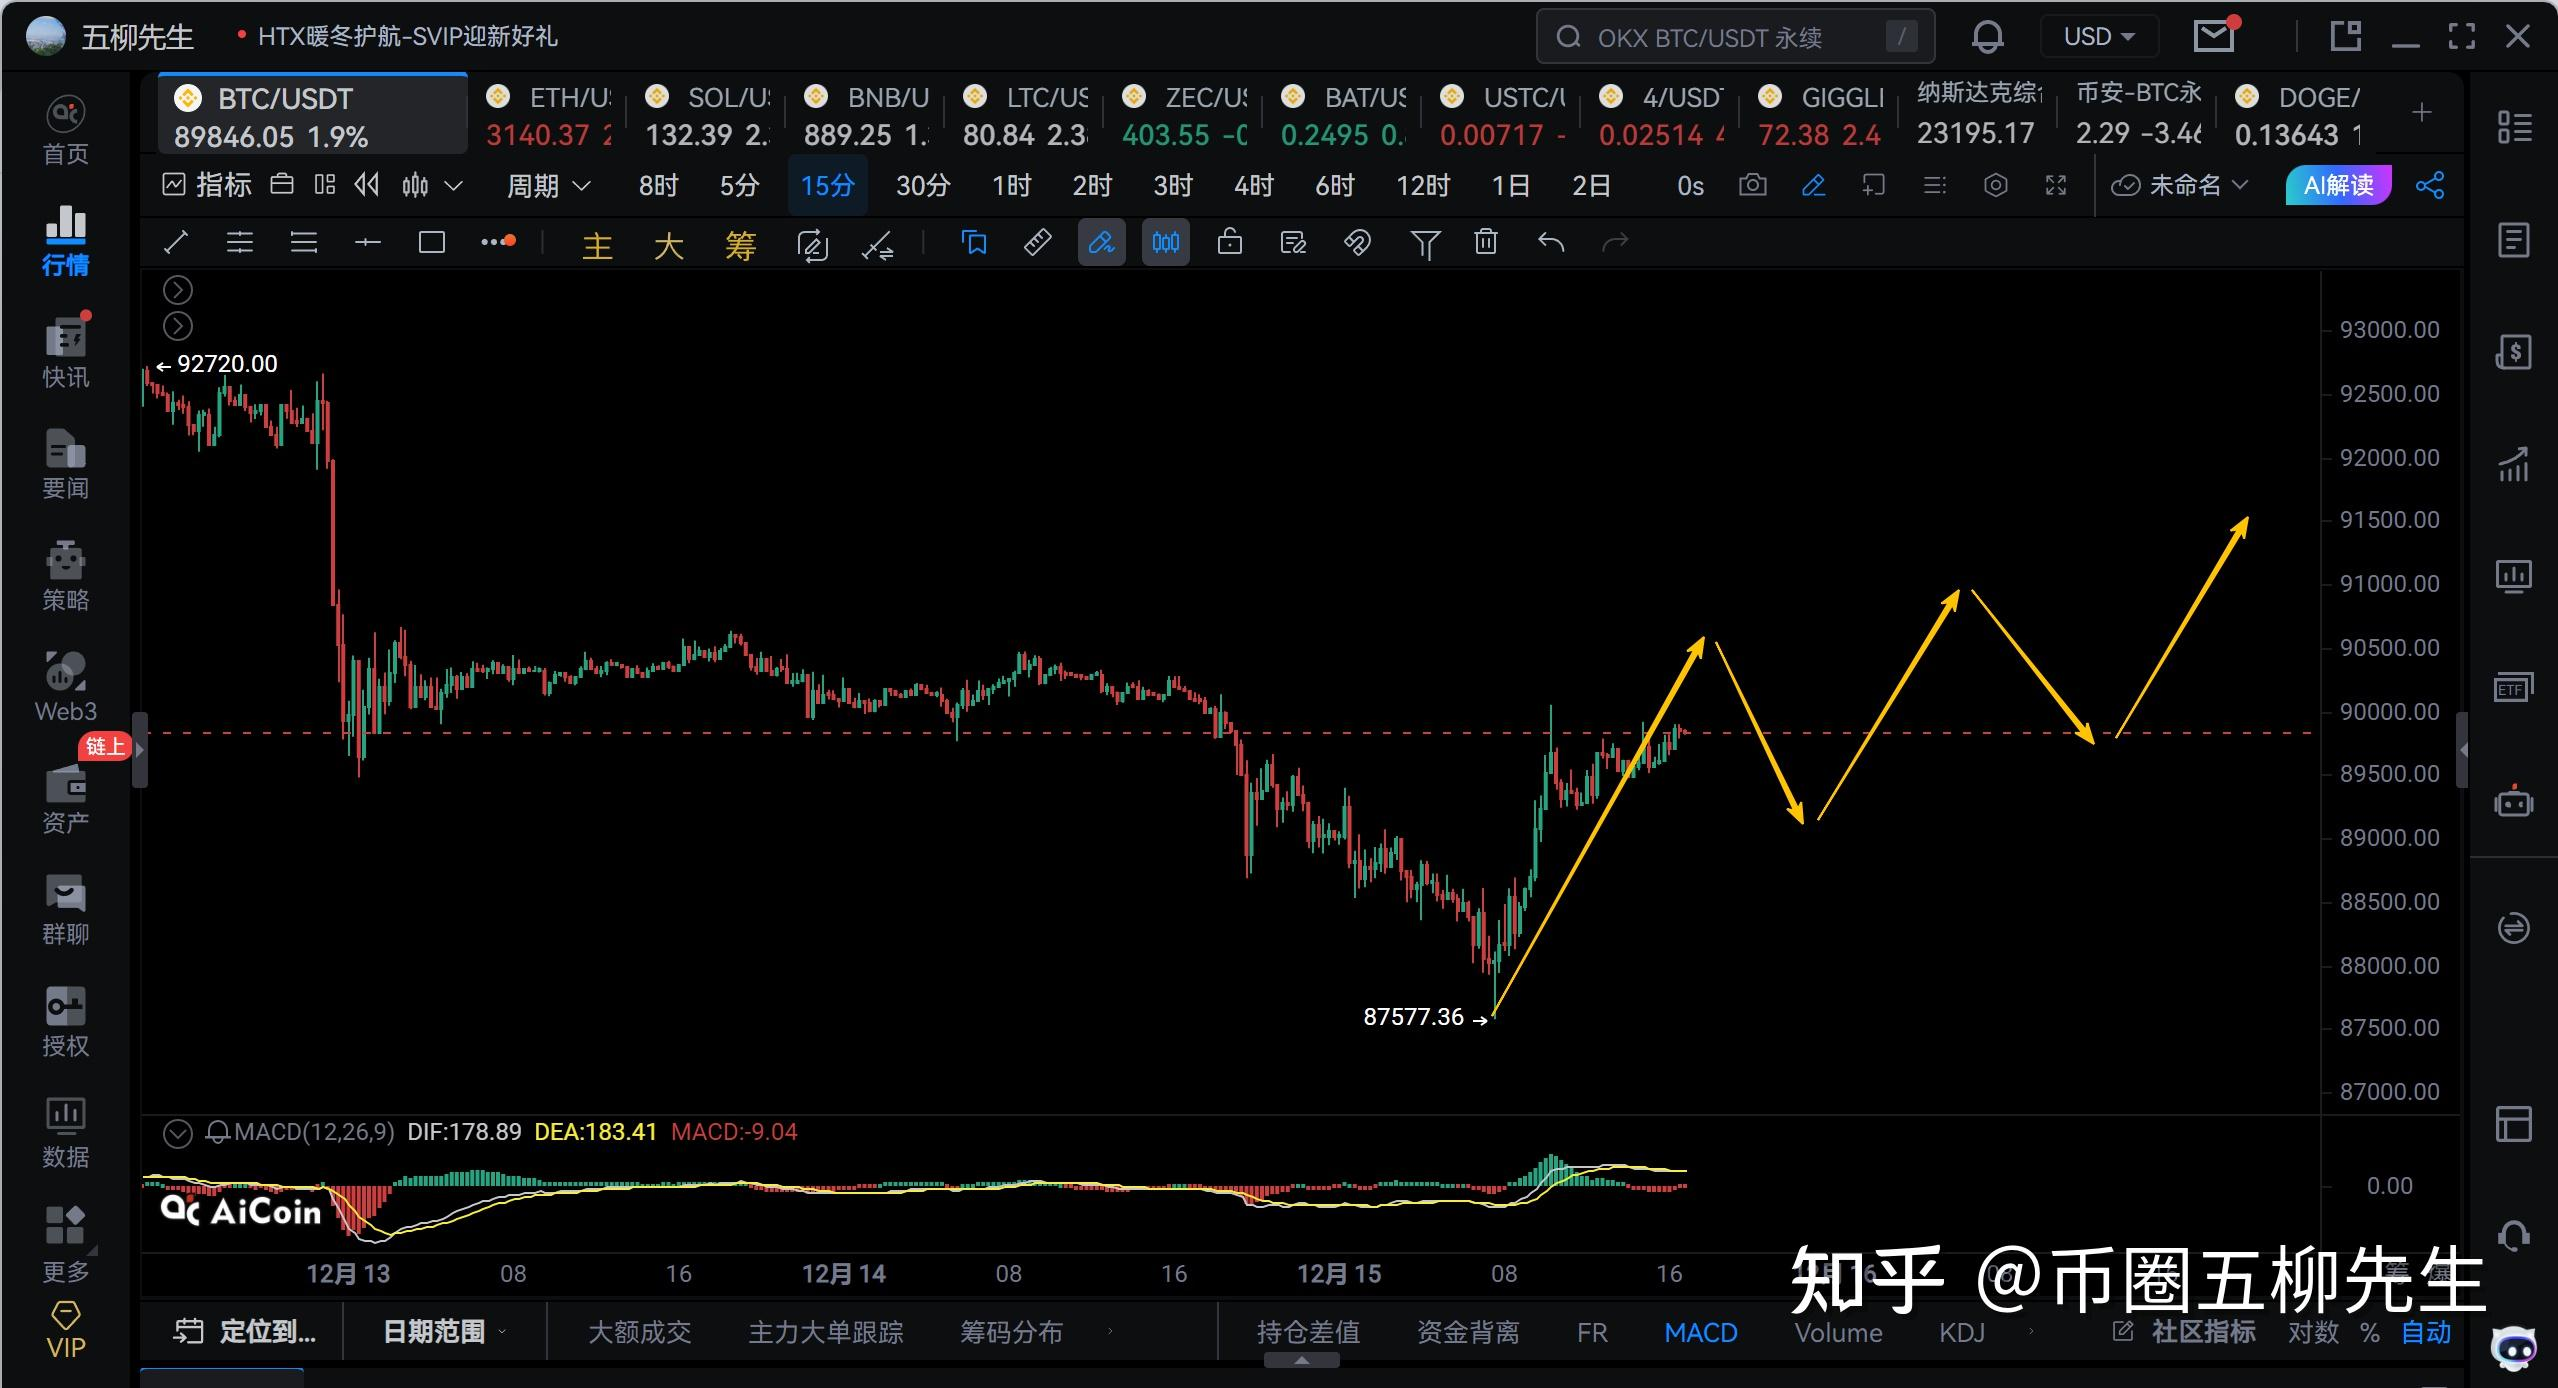
Task: Switch to the 1时 timeframe
Action: [1011, 186]
